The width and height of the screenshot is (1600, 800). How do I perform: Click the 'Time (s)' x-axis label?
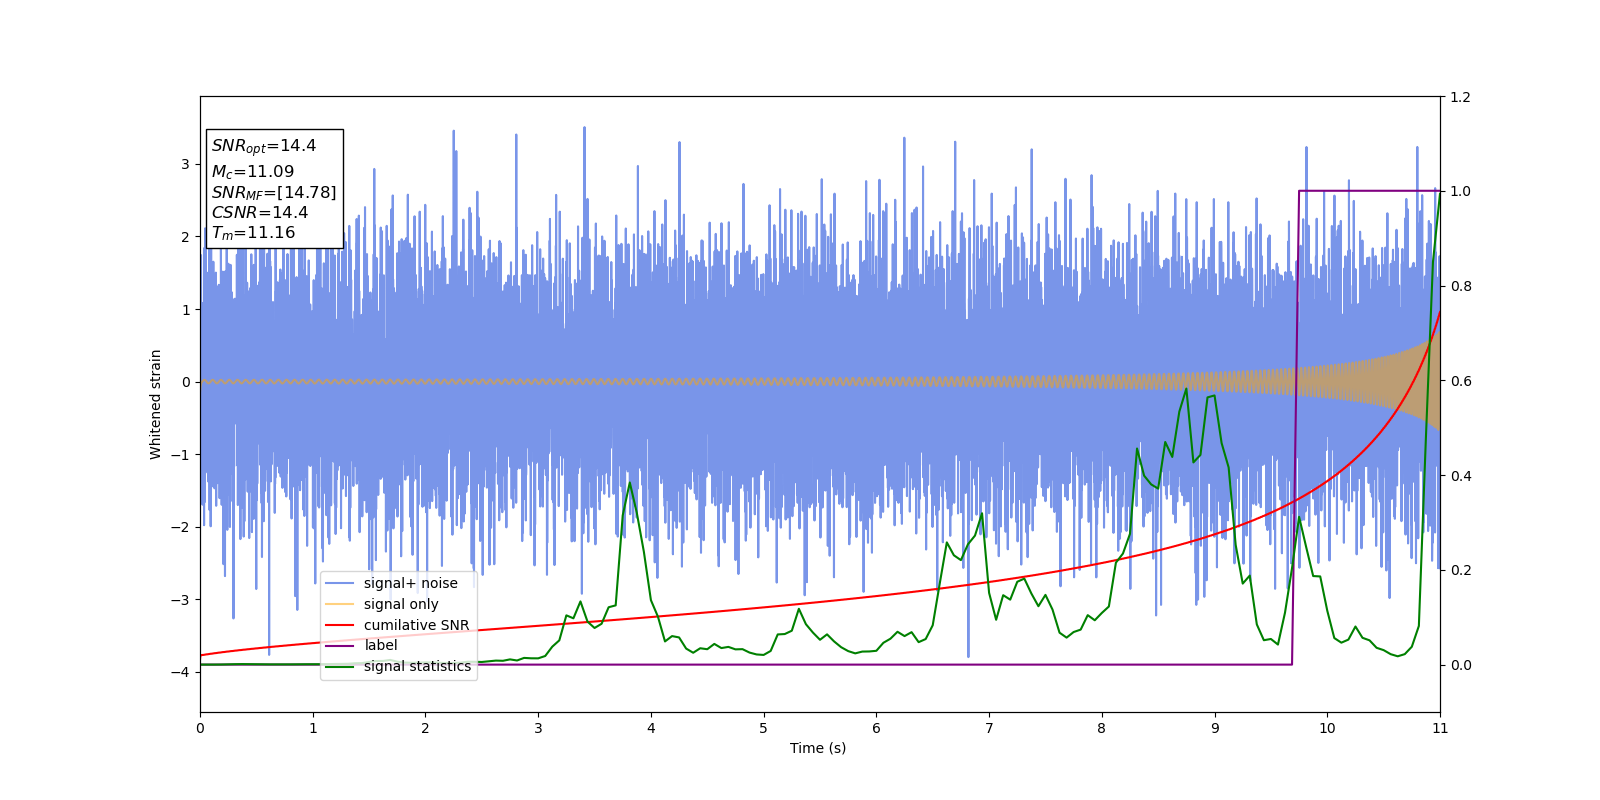click(x=818, y=748)
